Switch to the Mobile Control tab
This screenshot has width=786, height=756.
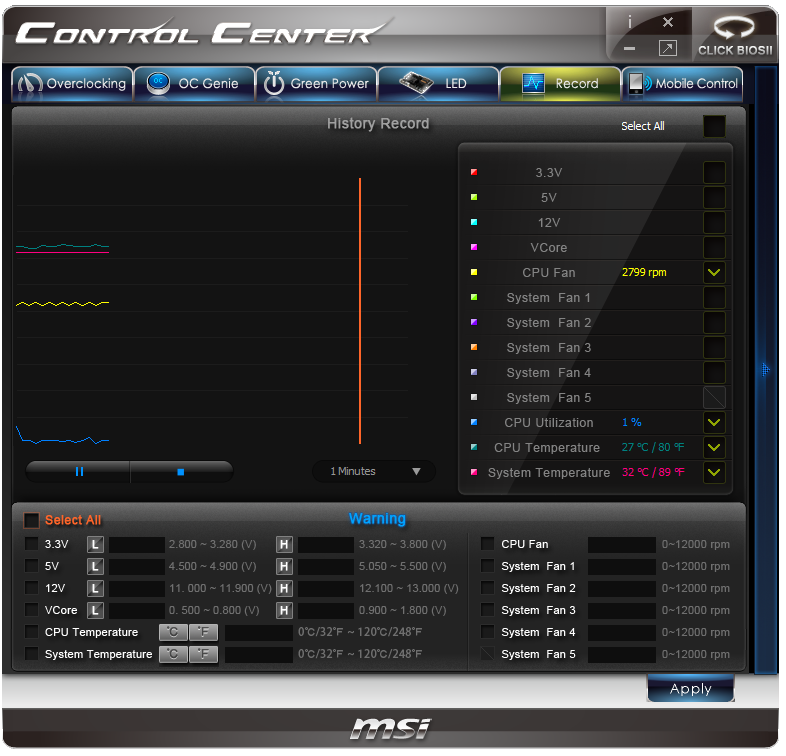coord(682,84)
